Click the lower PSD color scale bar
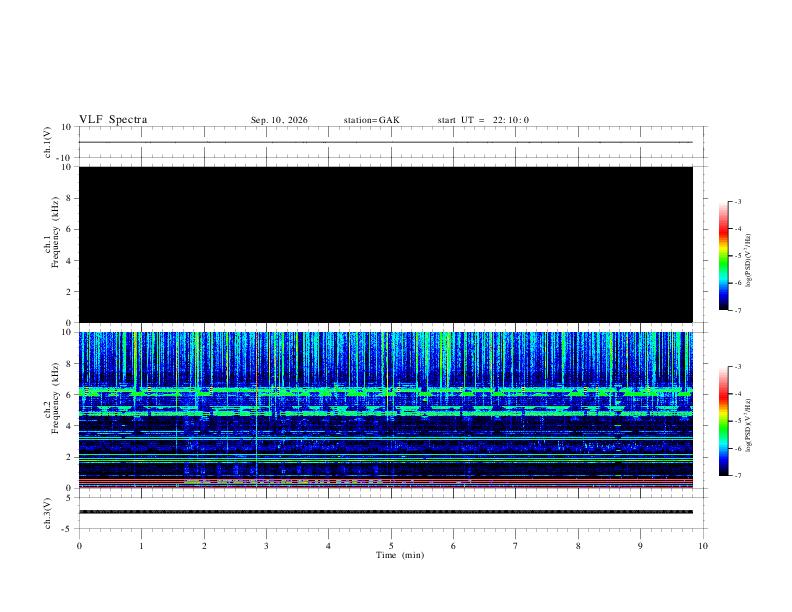The width and height of the screenshot is (792, 612). pos(723,421)
